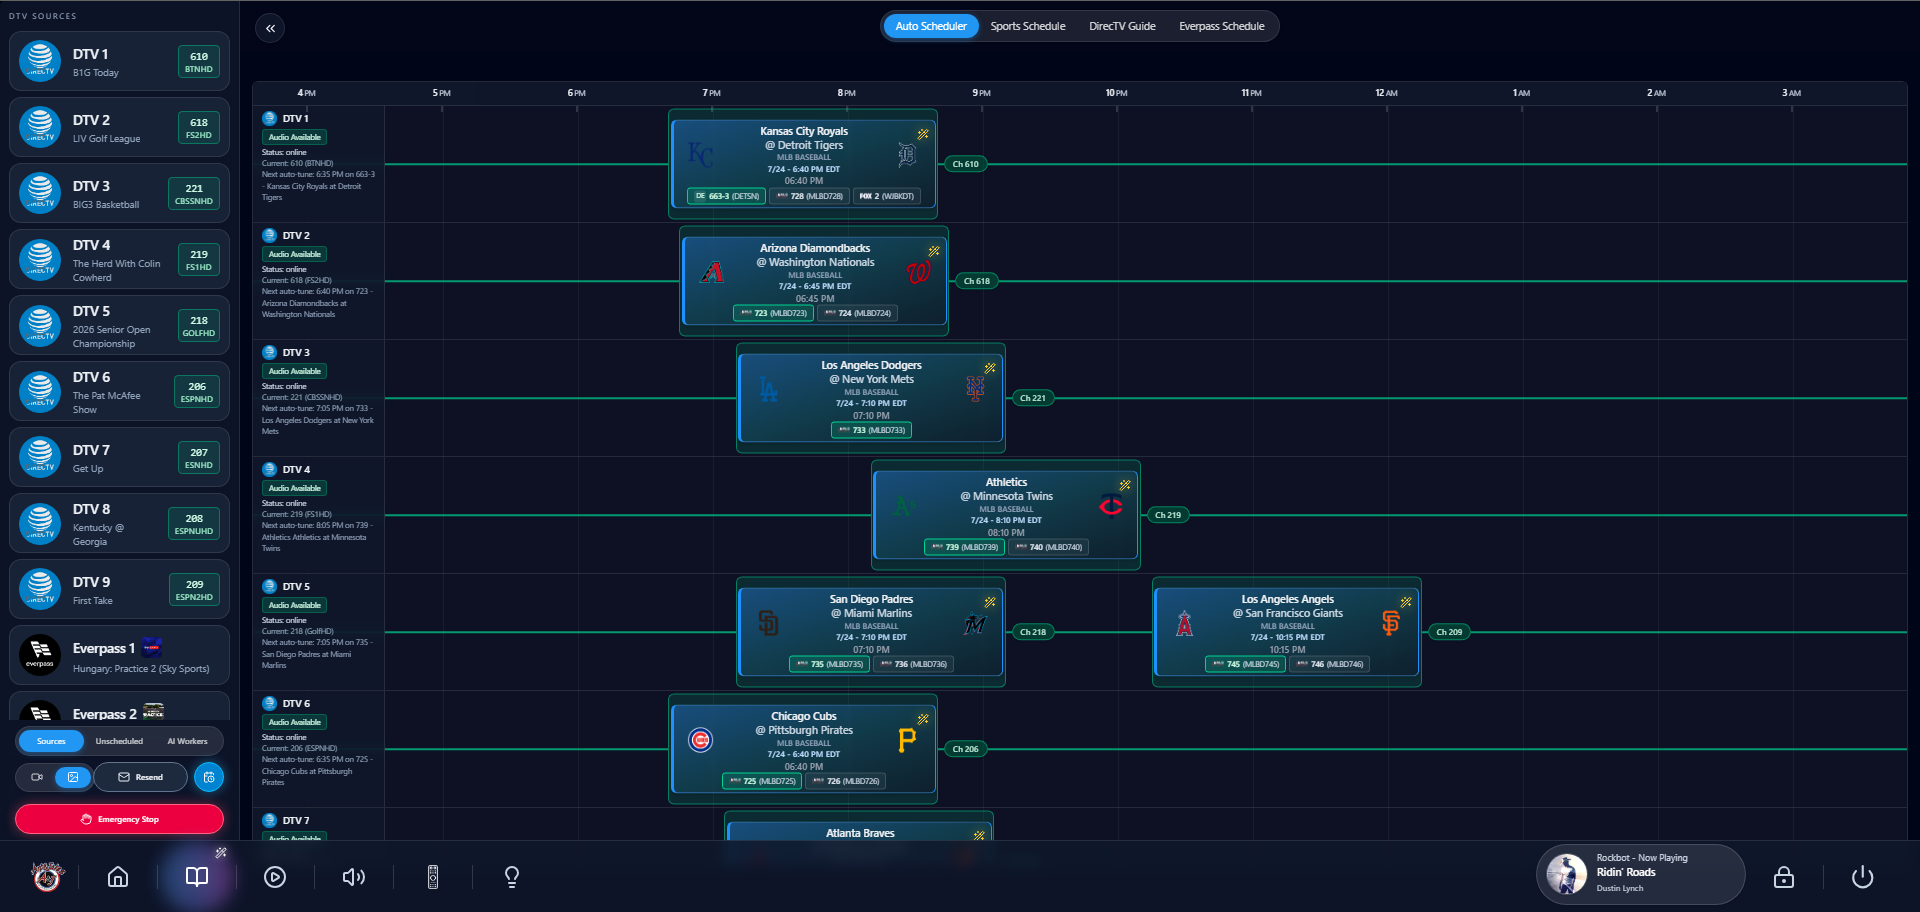Click the Ch 610 timeline marker
Image resolution: width=1920 pixels, height=912 pixels.
pyautogui.click(x=965, y=164)
